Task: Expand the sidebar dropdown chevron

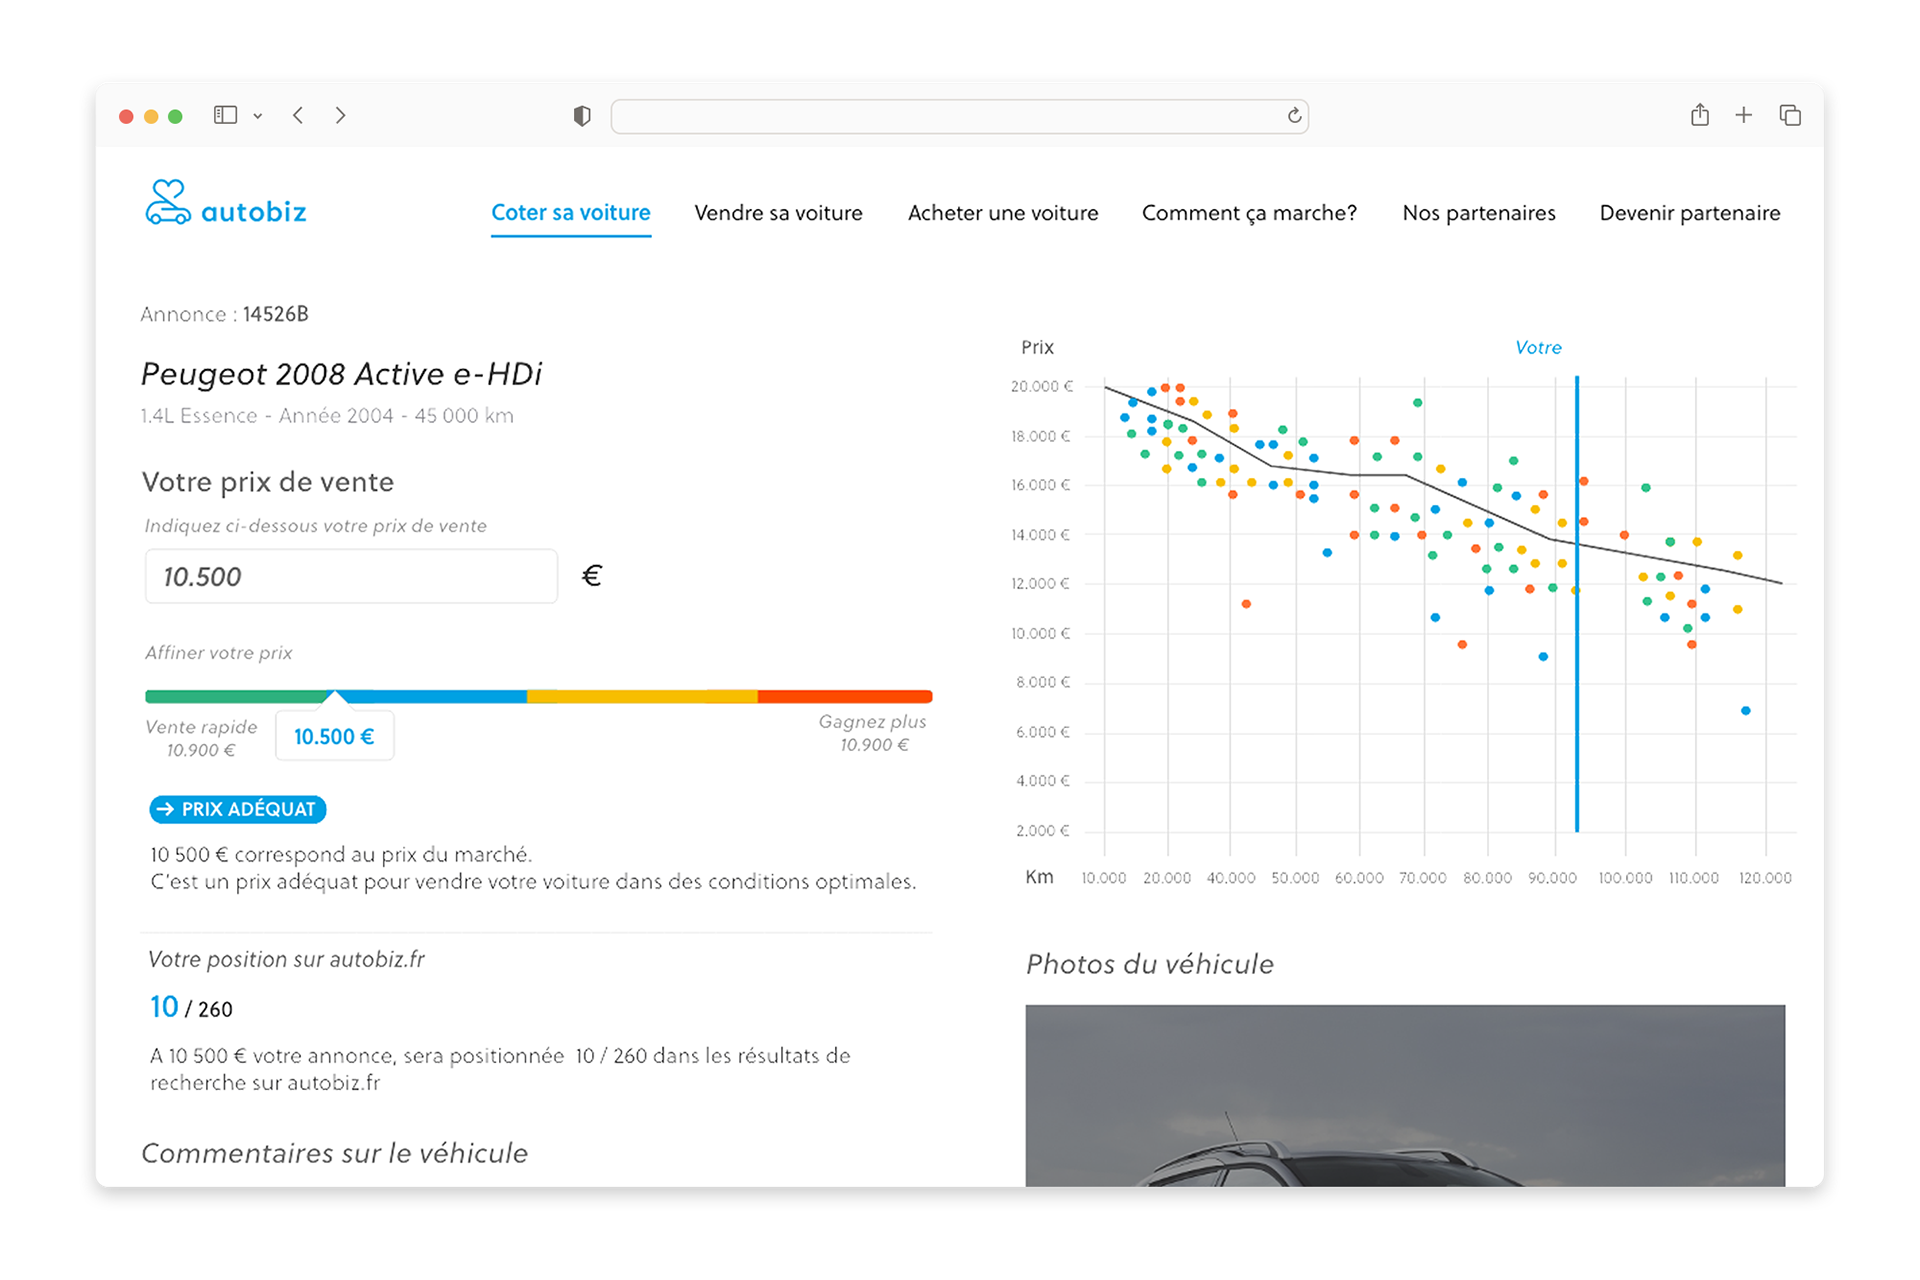Action: click(x=258, y=116)
